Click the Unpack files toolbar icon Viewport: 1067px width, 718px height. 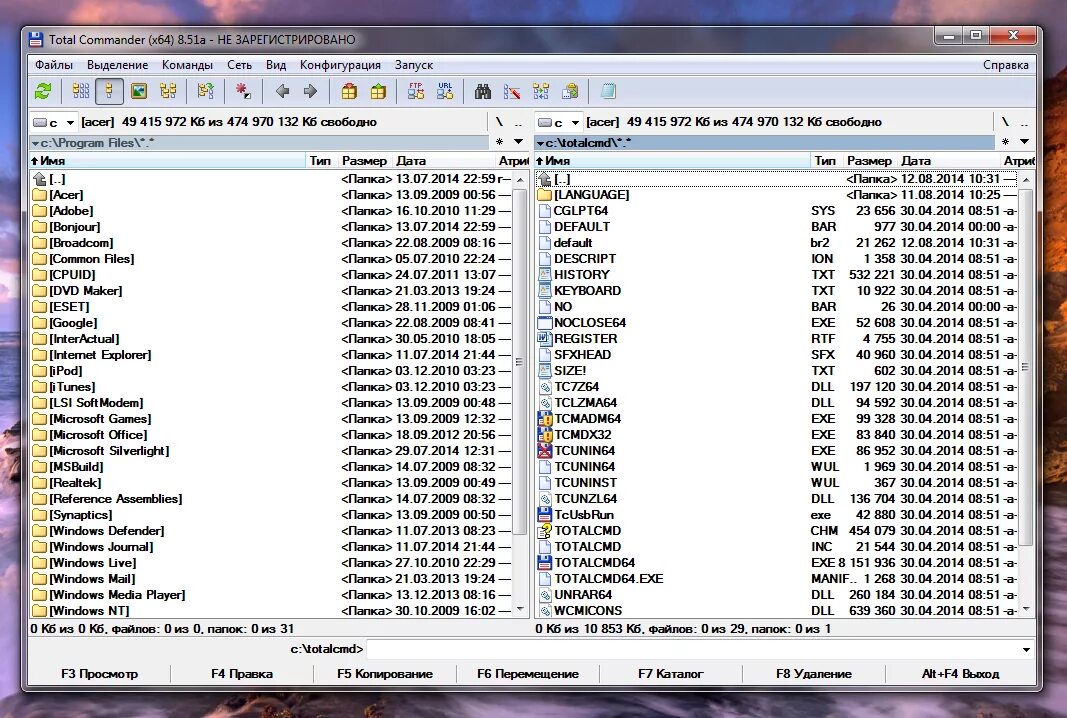tap(378, 91)
